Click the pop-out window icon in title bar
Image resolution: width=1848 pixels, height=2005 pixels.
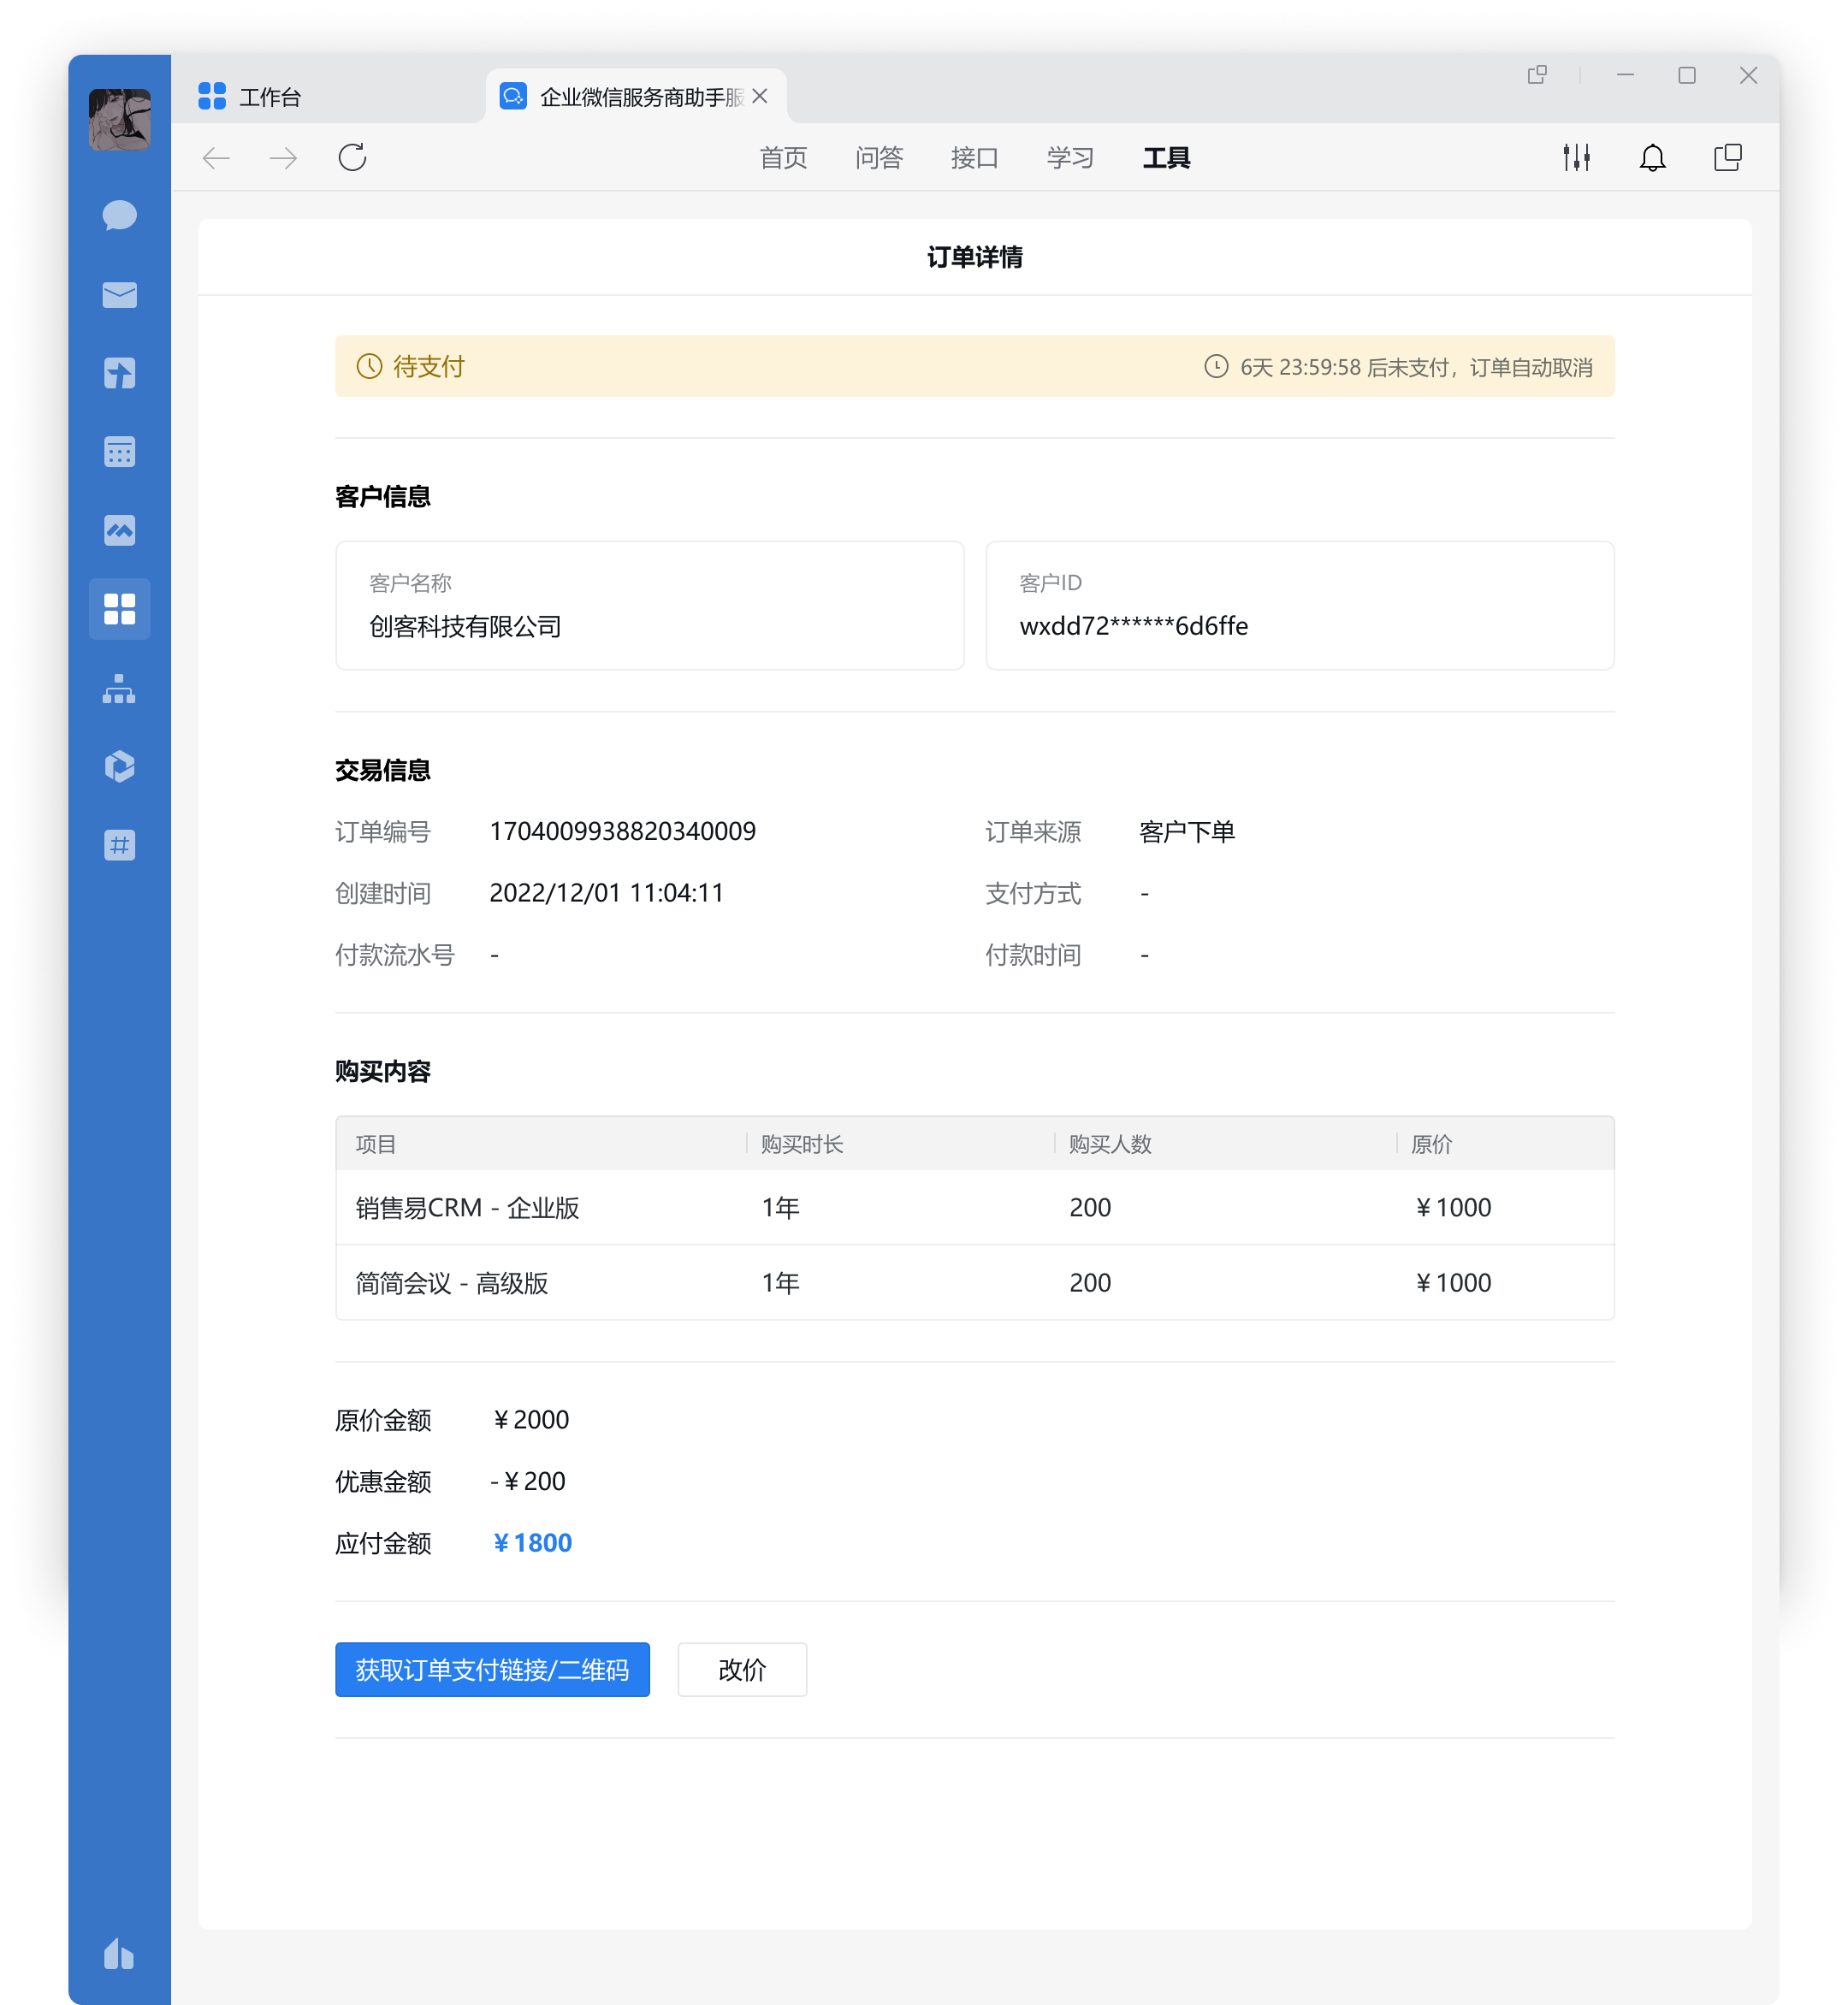1537,75
